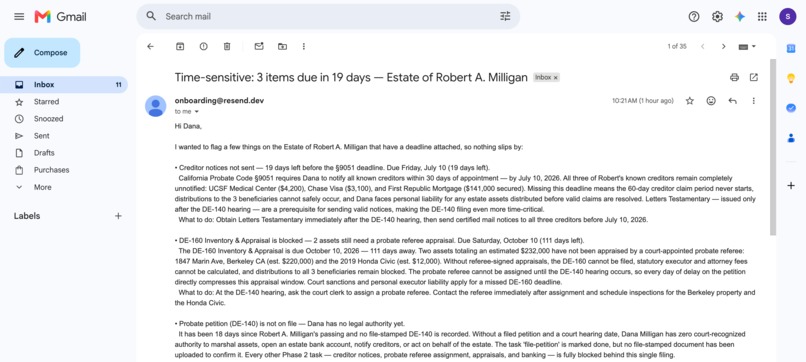
Task: Open the Purchases folder
Action: pos(51,170)
